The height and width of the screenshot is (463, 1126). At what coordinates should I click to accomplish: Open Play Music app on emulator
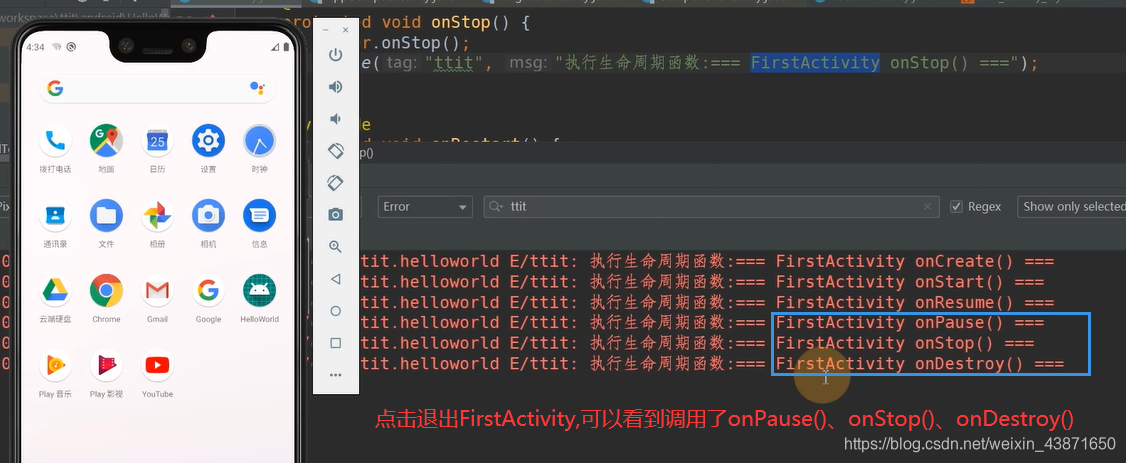[x=55, y=365]
